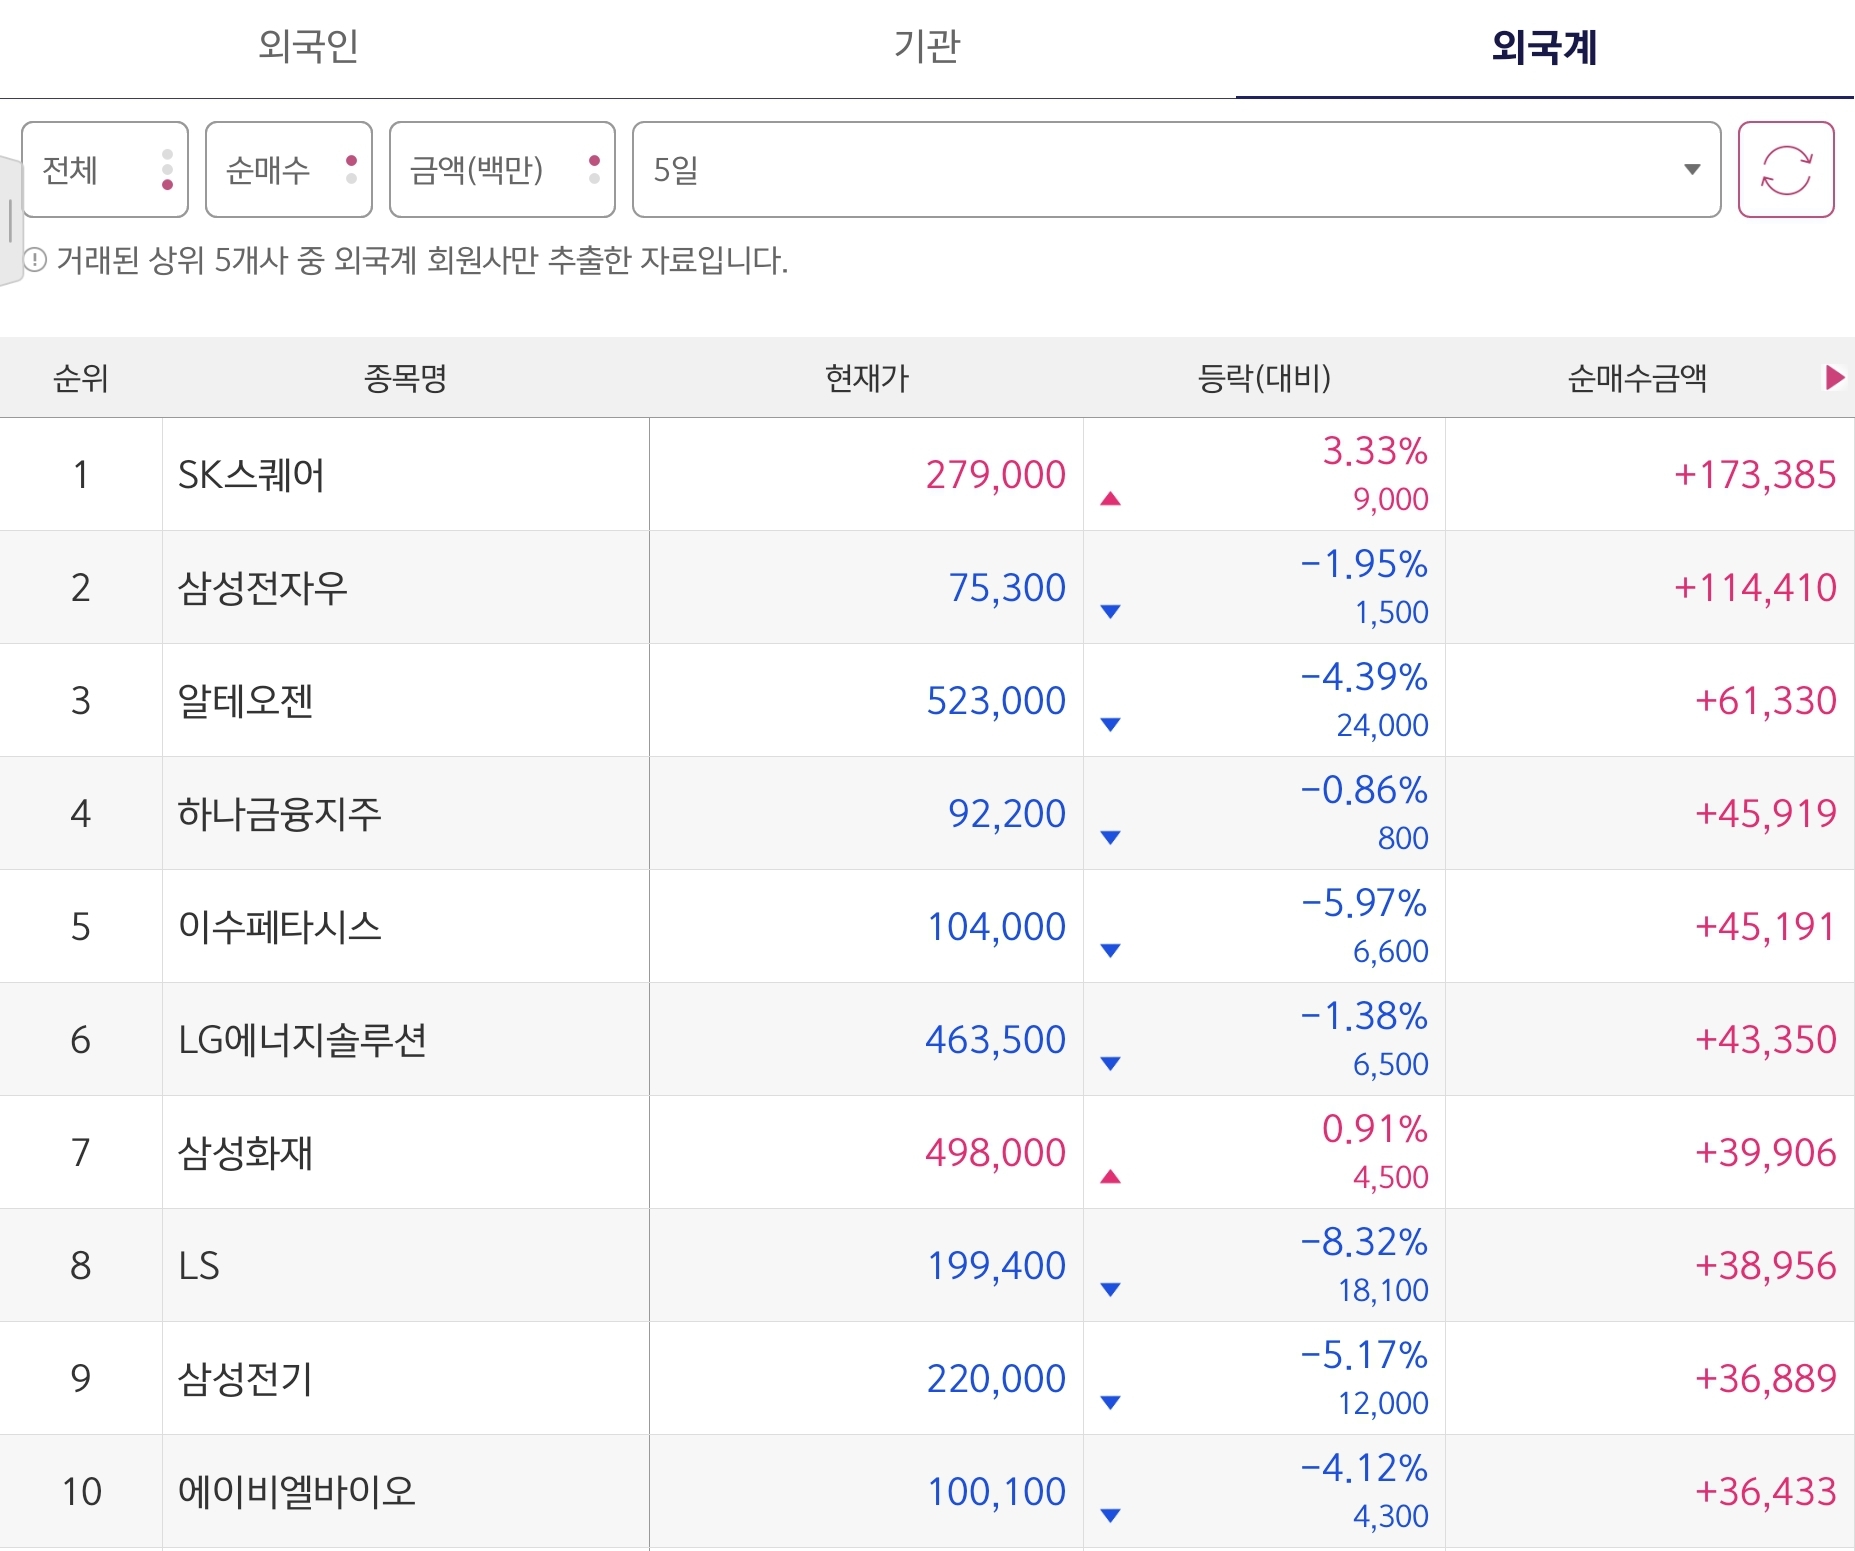Click the +43,350 net buy amount
The height and width of the screenshot is (1551, 1855).
(1766, 1040)
